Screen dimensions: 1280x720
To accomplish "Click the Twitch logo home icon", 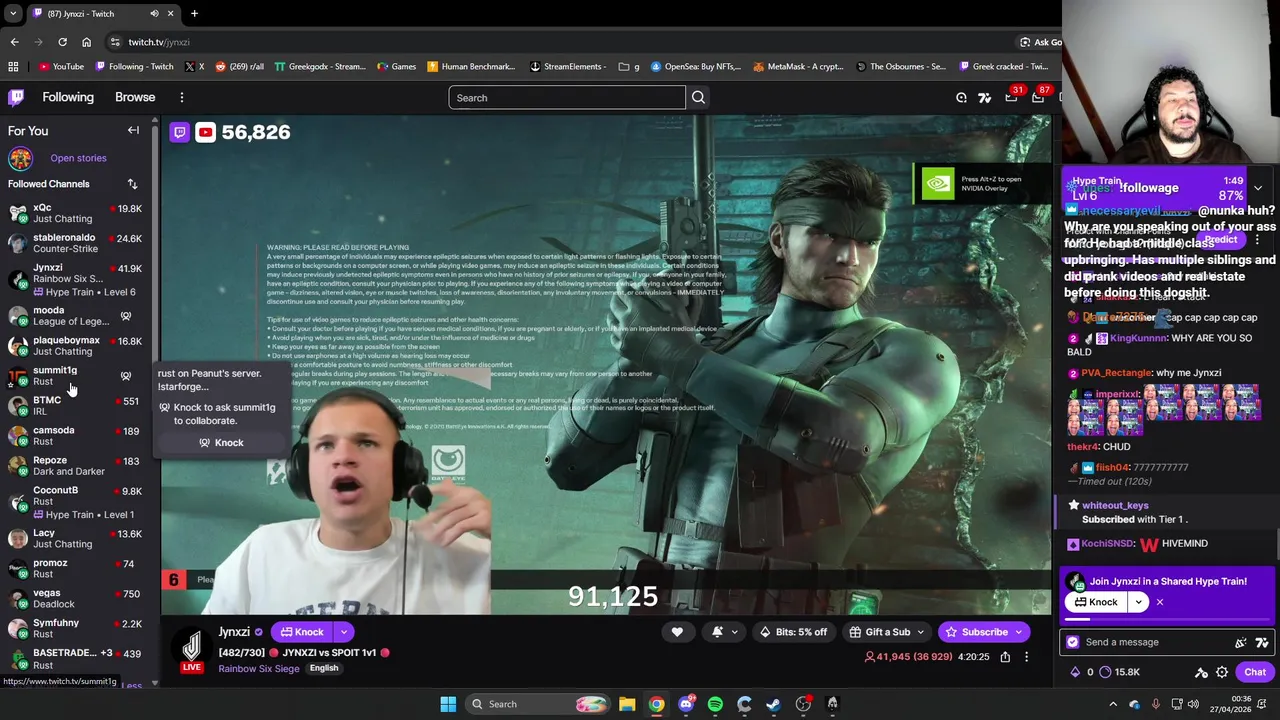I will point(16,97).
